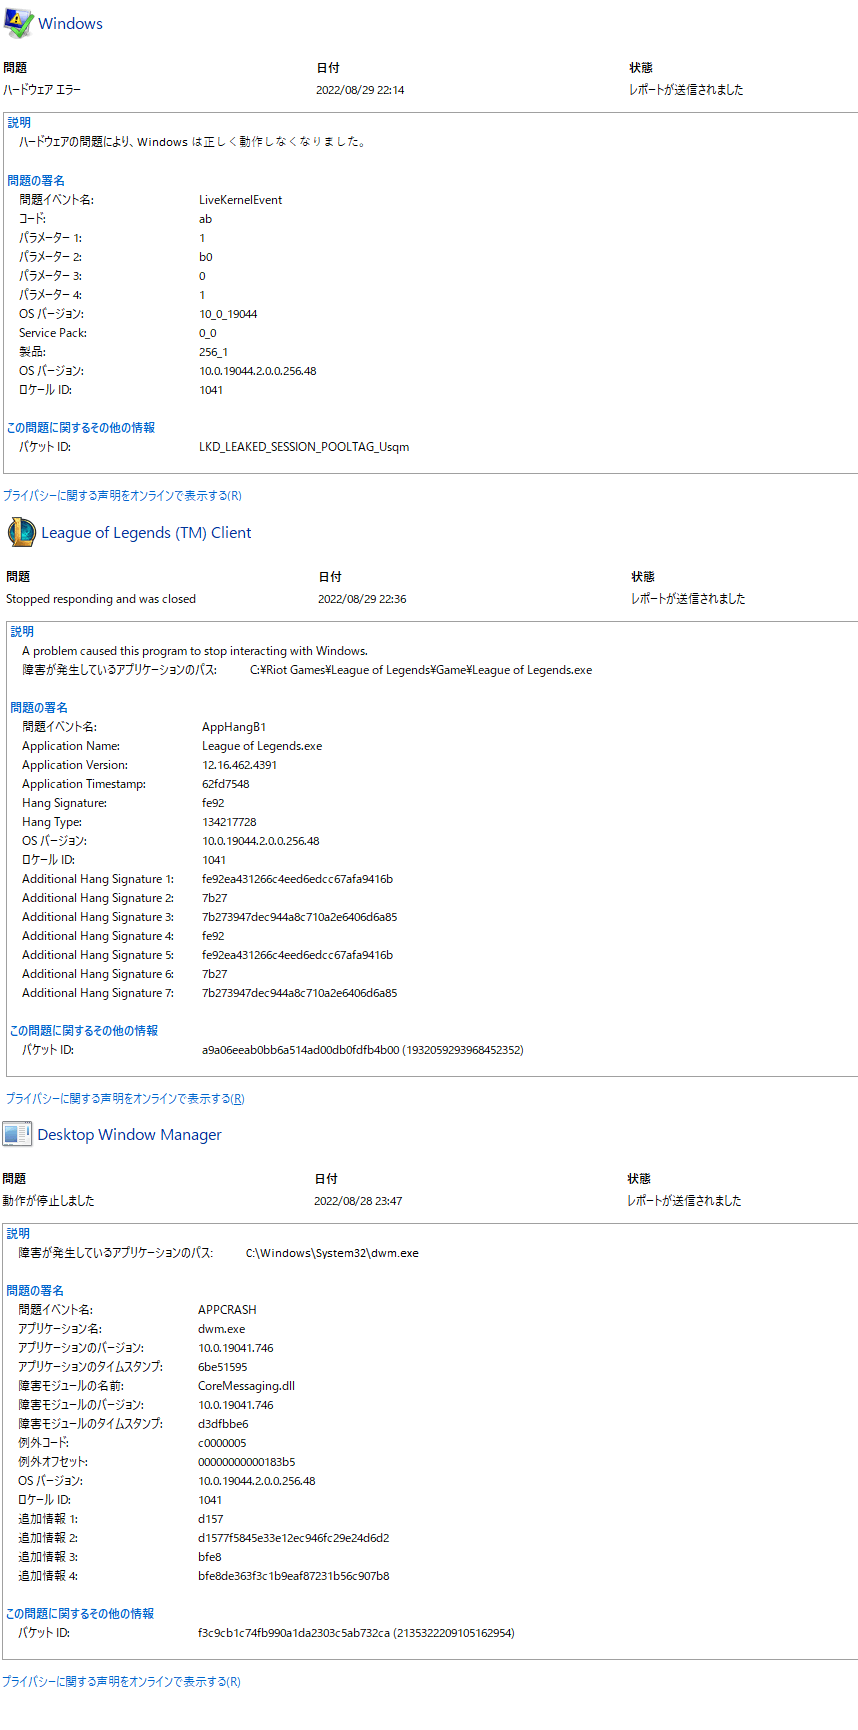Select the path "C:¥Riot Games¥League of Legends¥Game¥League of Legends.exe"
The image size is (858, 1730).
pyautogui.click(x=421, y=670)
